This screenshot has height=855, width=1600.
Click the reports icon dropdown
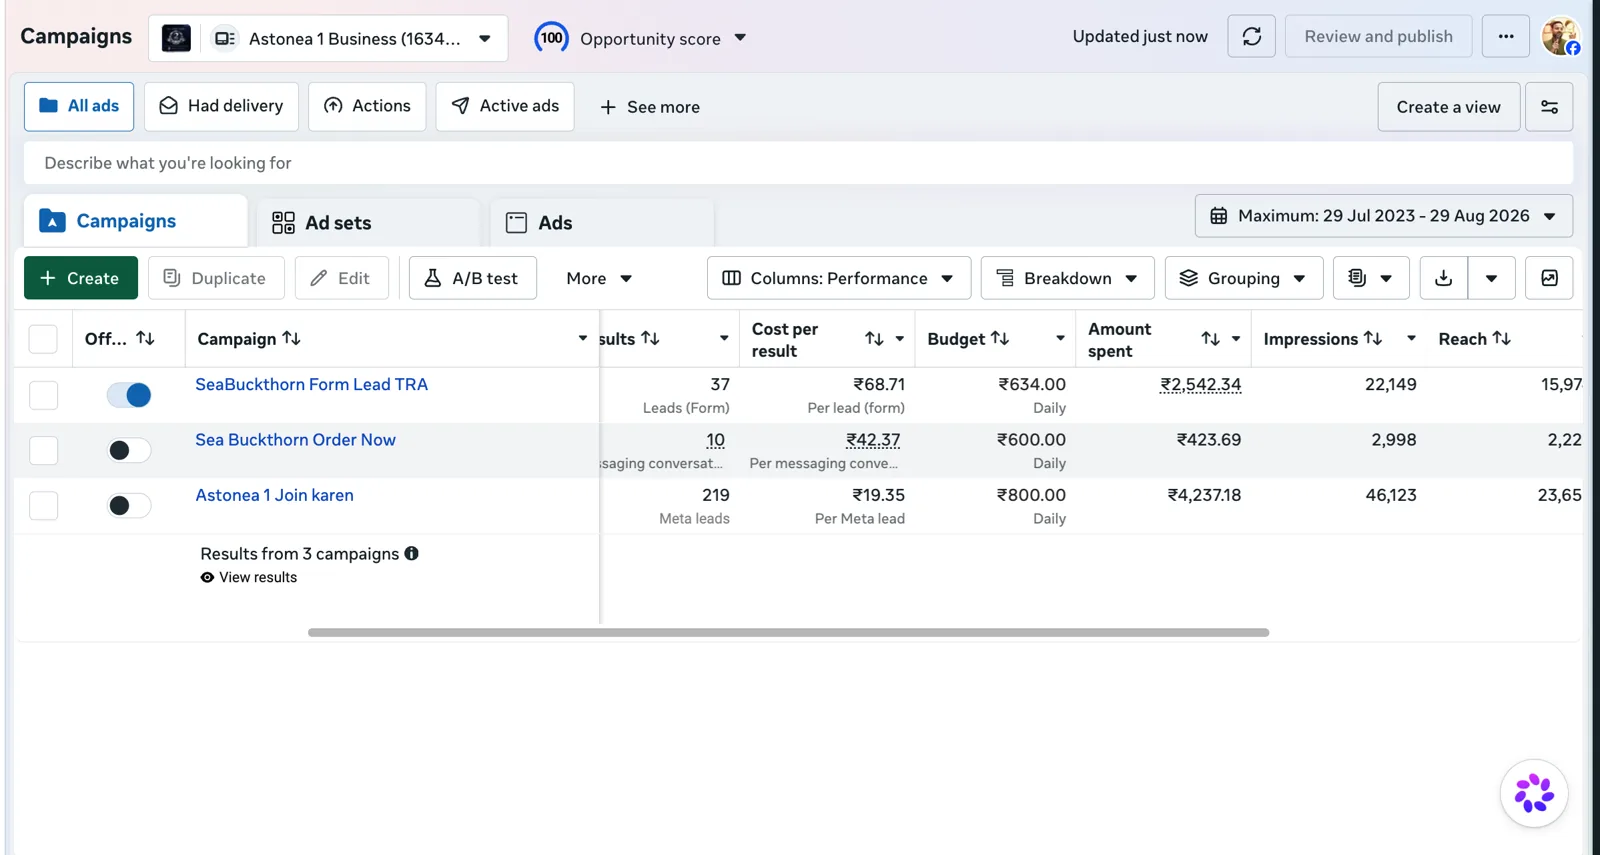coord(1370,278)
